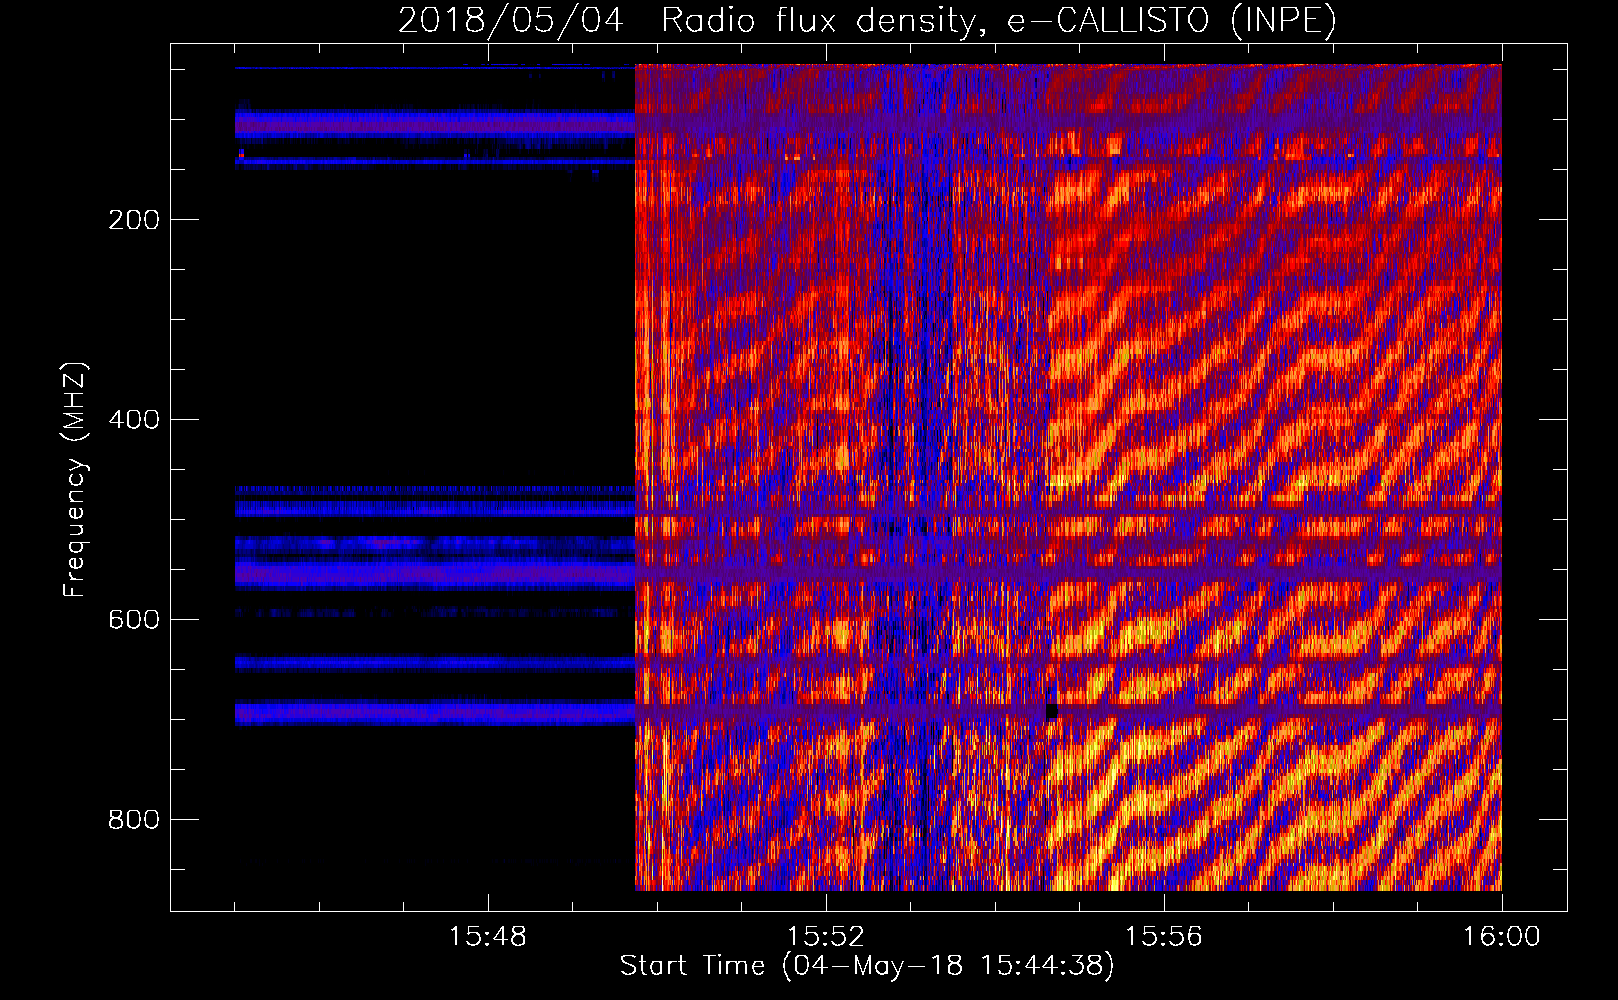The height and width of the screenshot is (1000, 1618).
Task: Click the 15:48 time tick label
Action: tap(488, 937)
